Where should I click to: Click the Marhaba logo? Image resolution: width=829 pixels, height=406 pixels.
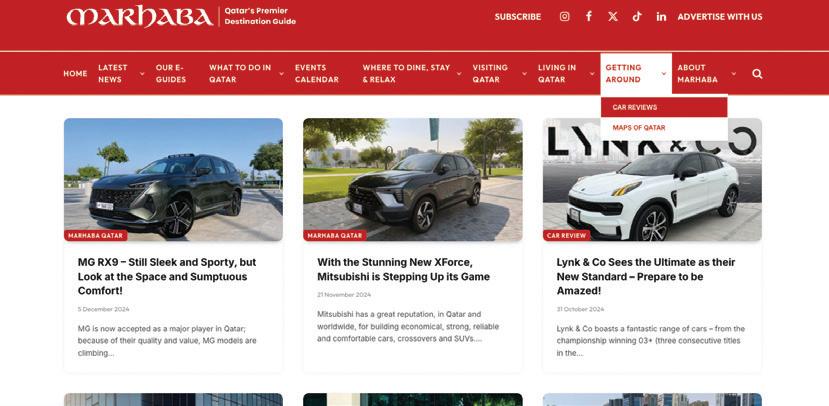pos(140,16)
